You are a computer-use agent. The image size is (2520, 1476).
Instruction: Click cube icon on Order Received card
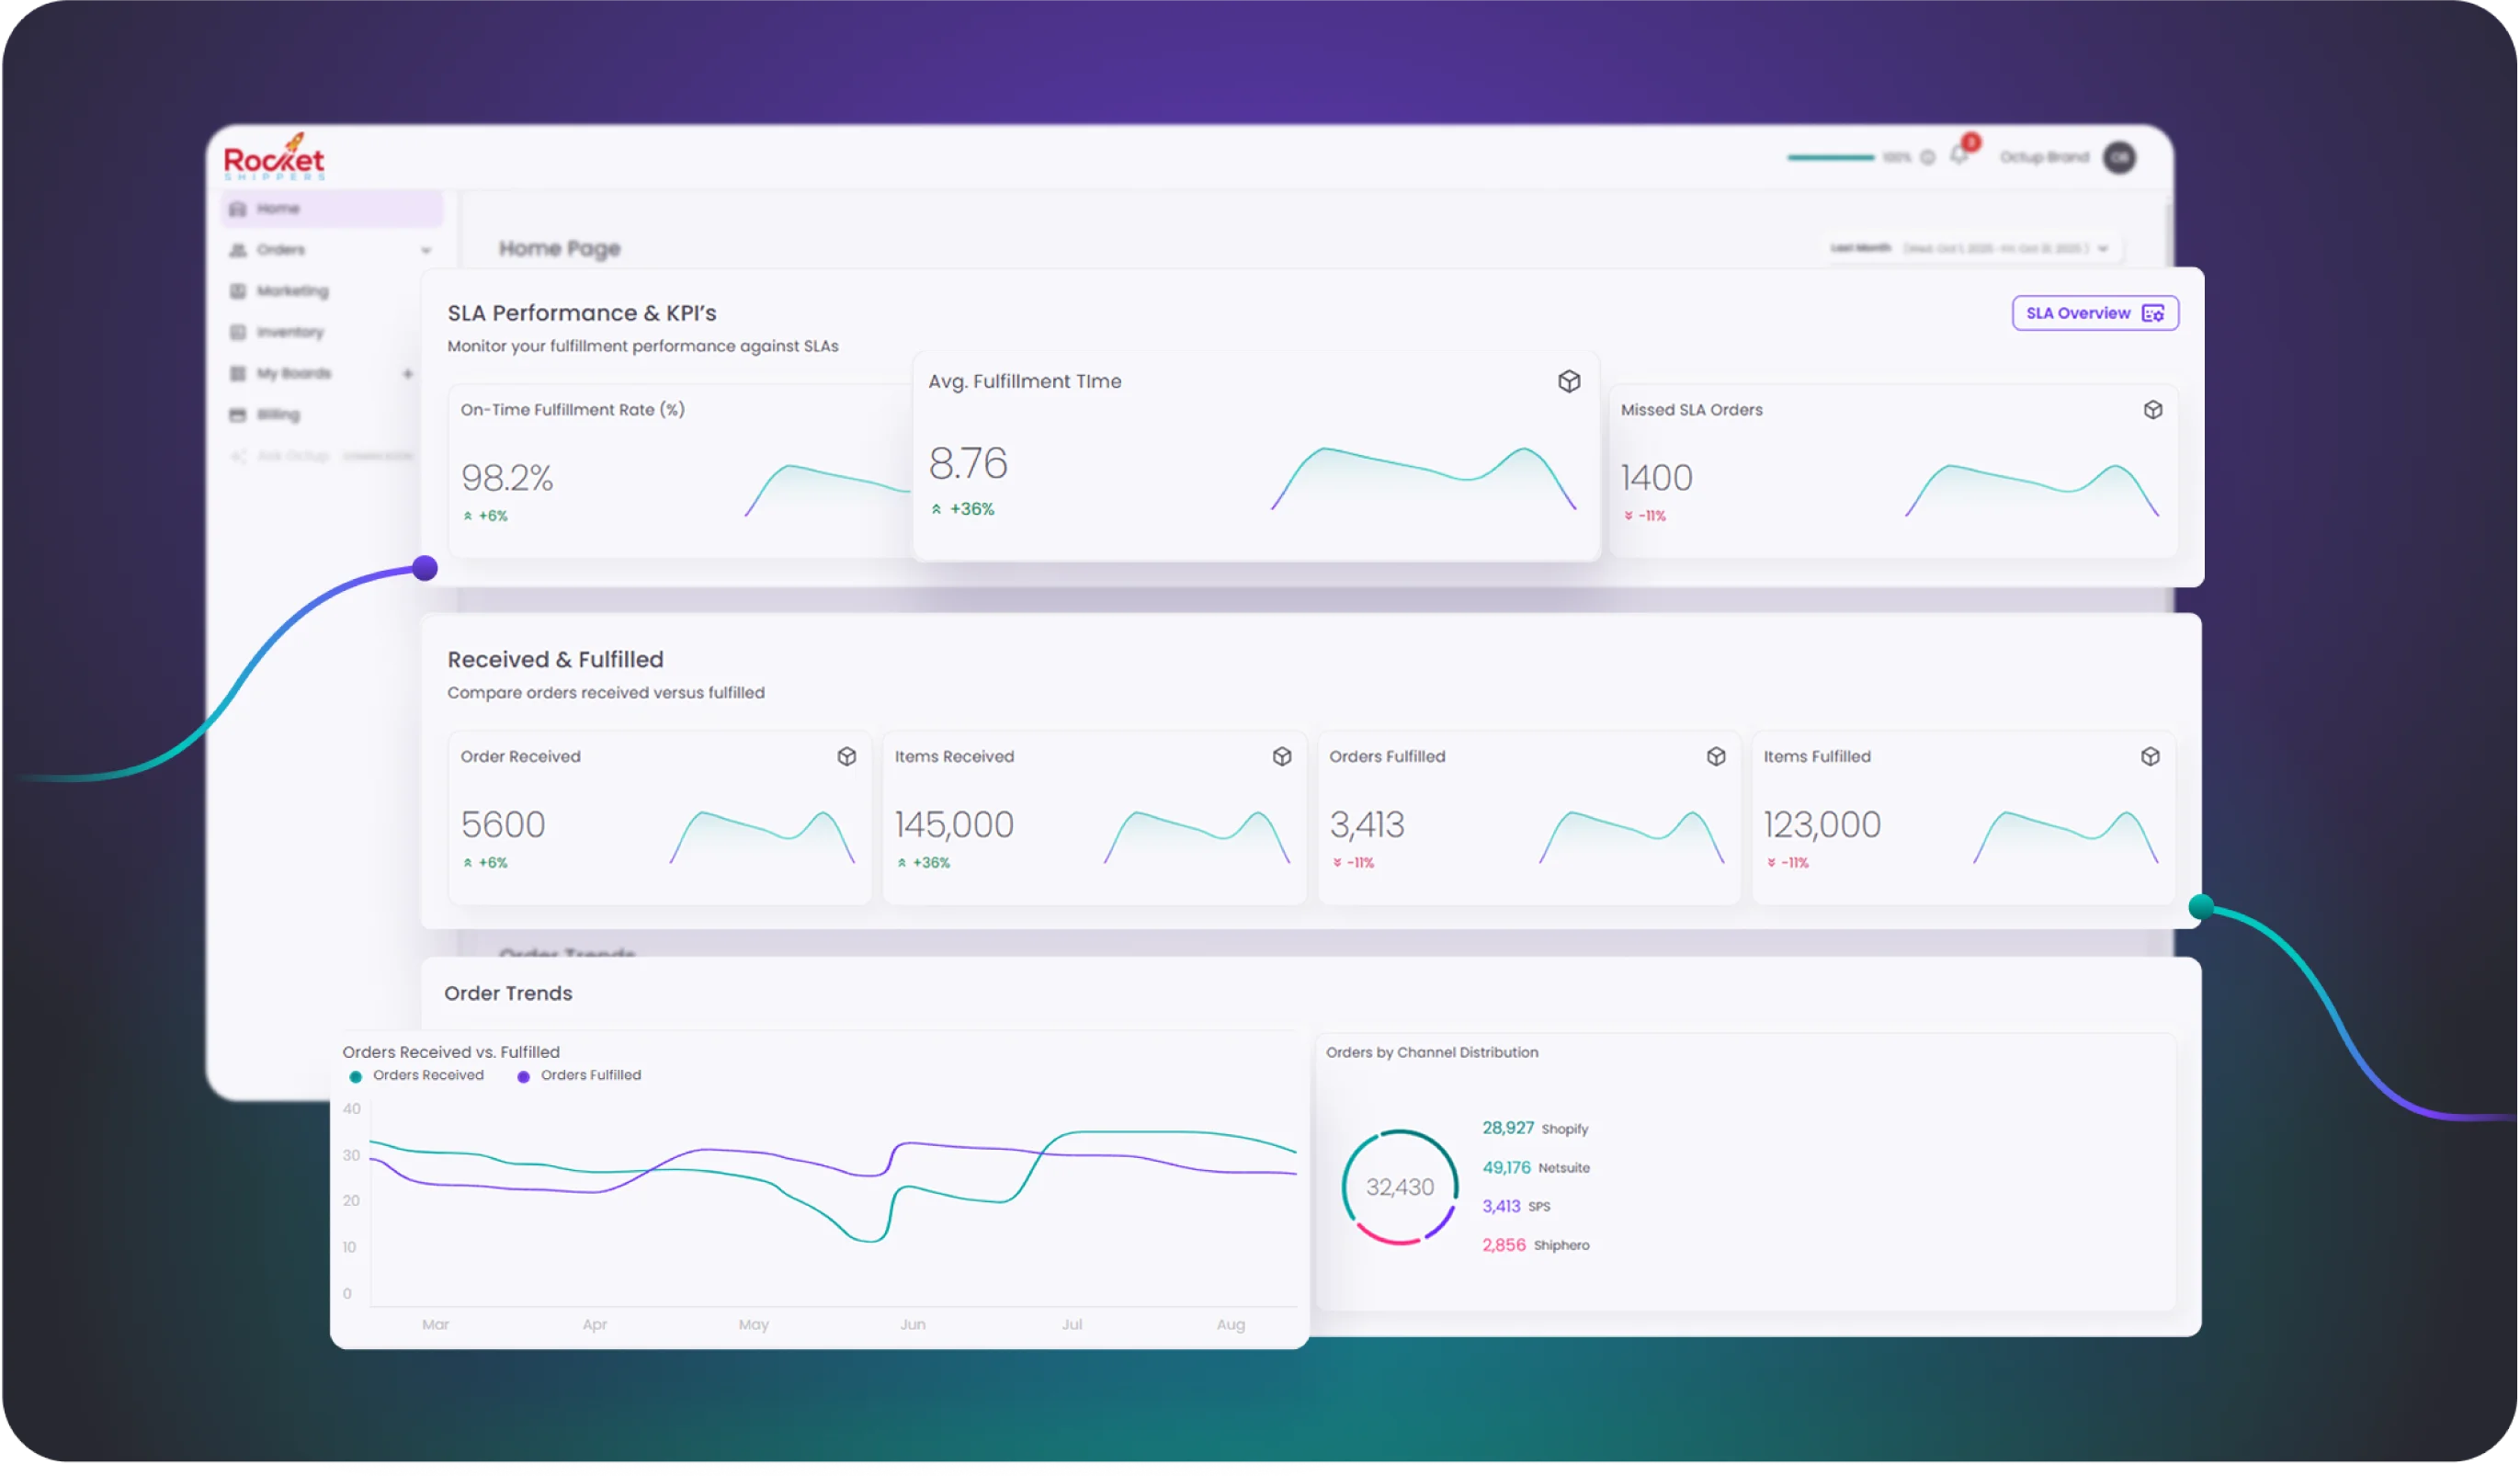point(847,757)
